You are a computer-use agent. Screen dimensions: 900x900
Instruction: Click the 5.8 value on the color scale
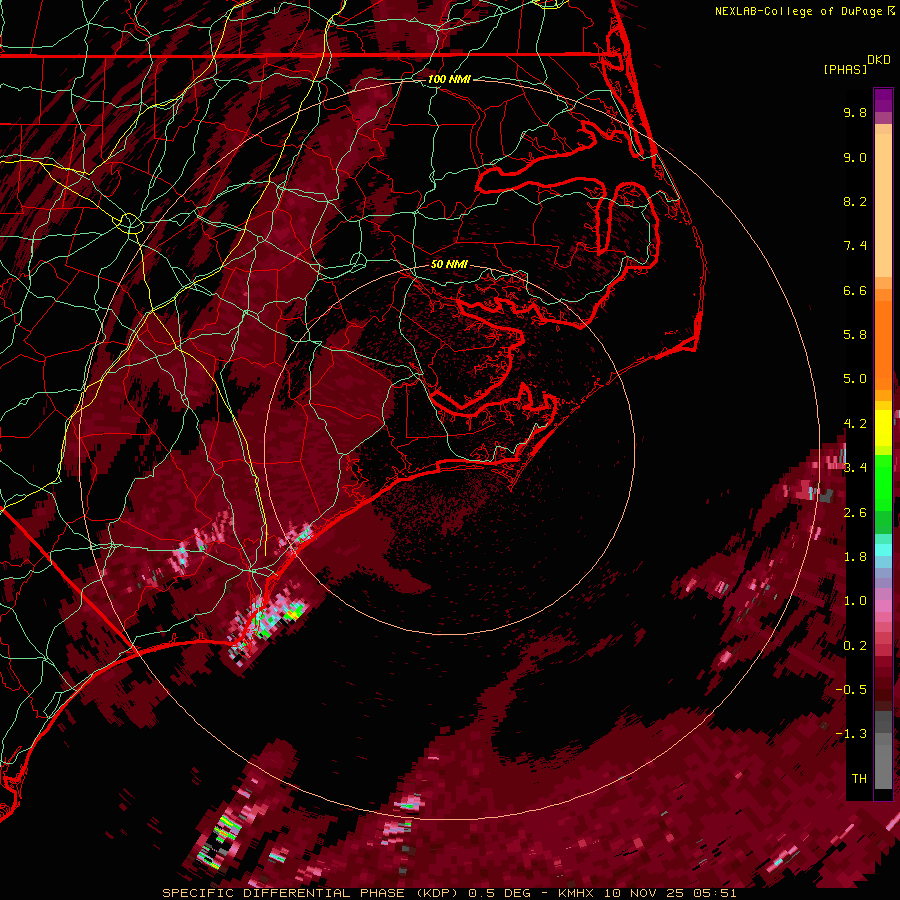[855, 335]
